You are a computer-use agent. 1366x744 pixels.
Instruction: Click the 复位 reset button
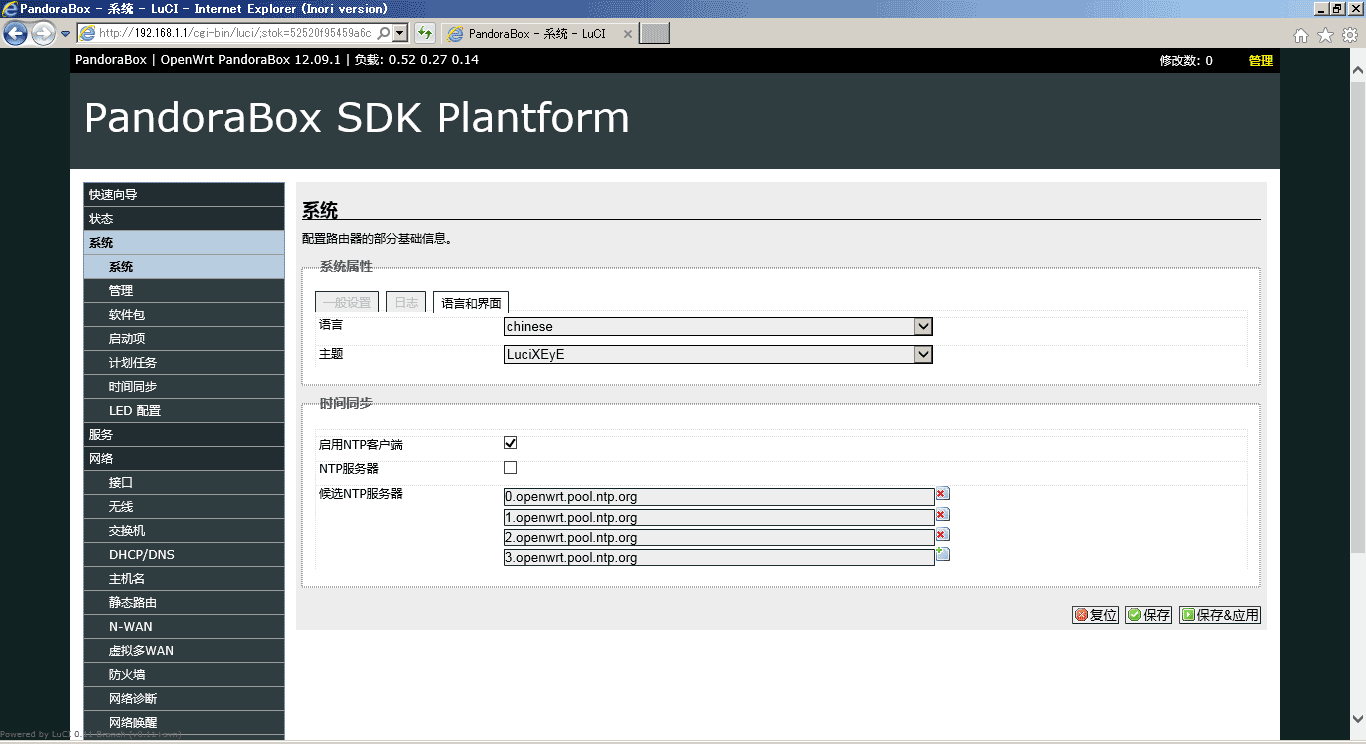point(1095,615)
